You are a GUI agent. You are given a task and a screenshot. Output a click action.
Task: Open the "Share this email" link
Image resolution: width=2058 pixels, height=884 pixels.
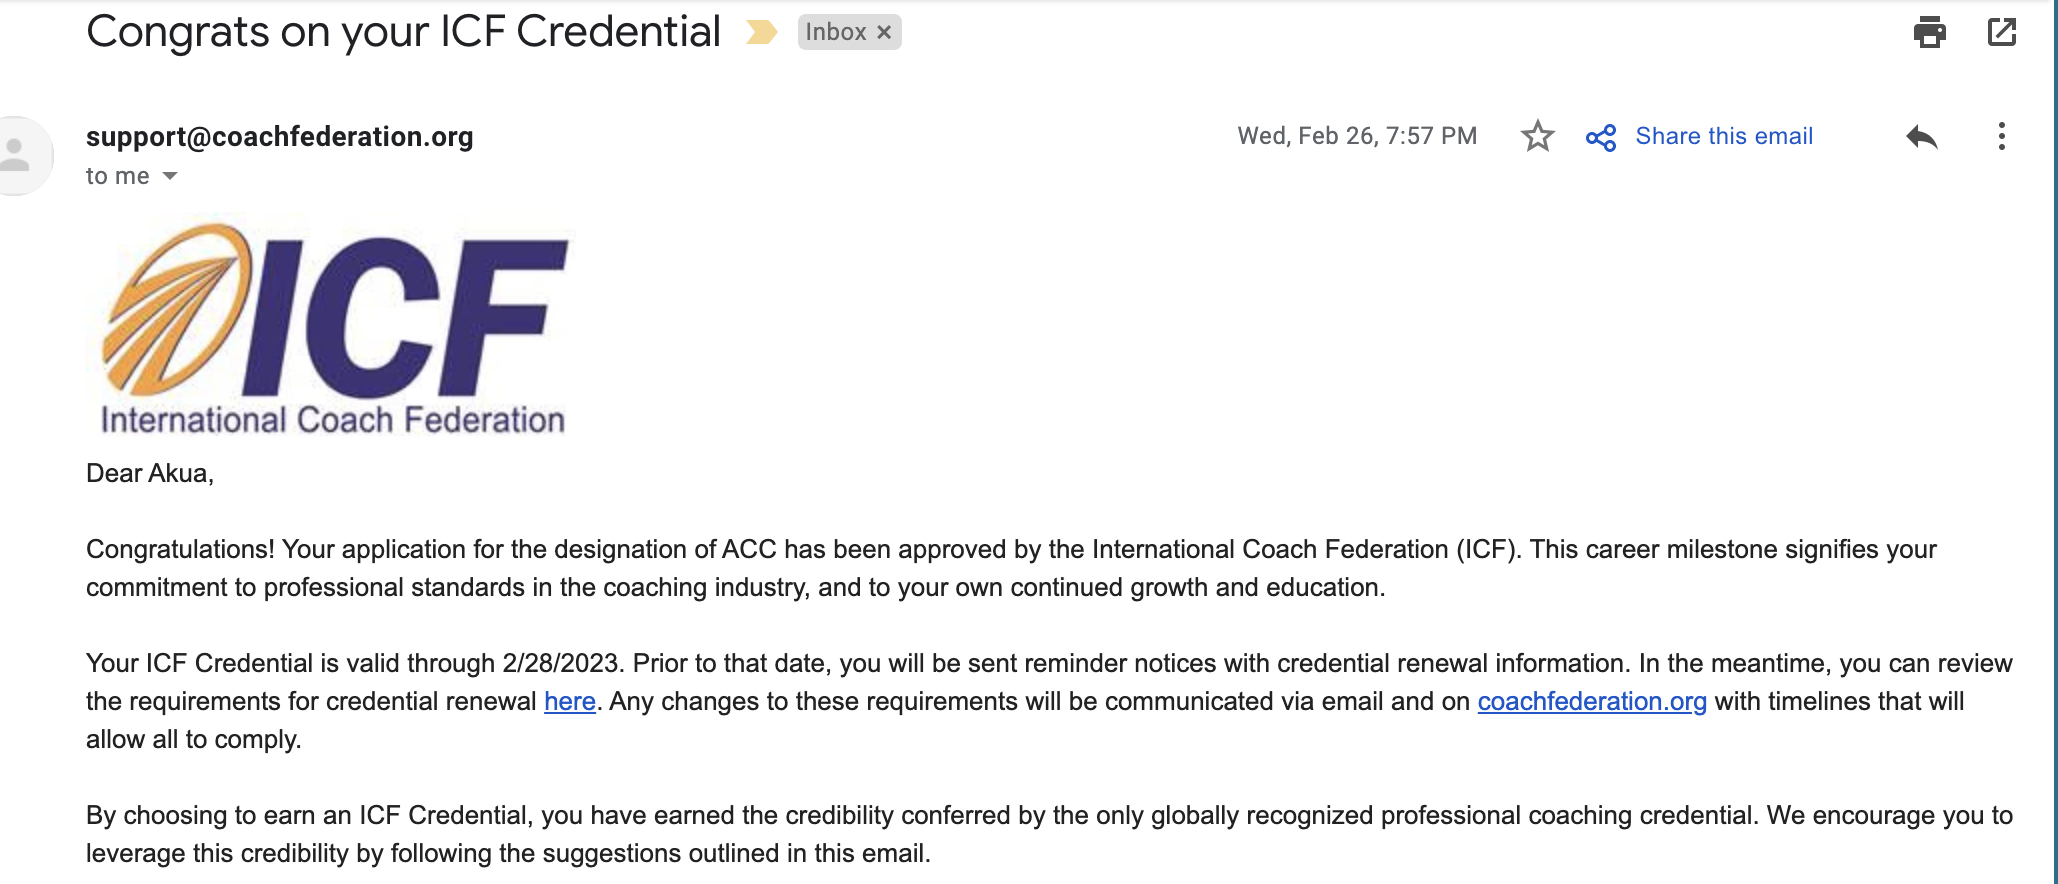pyautogui.click(x=1724, y=136)
